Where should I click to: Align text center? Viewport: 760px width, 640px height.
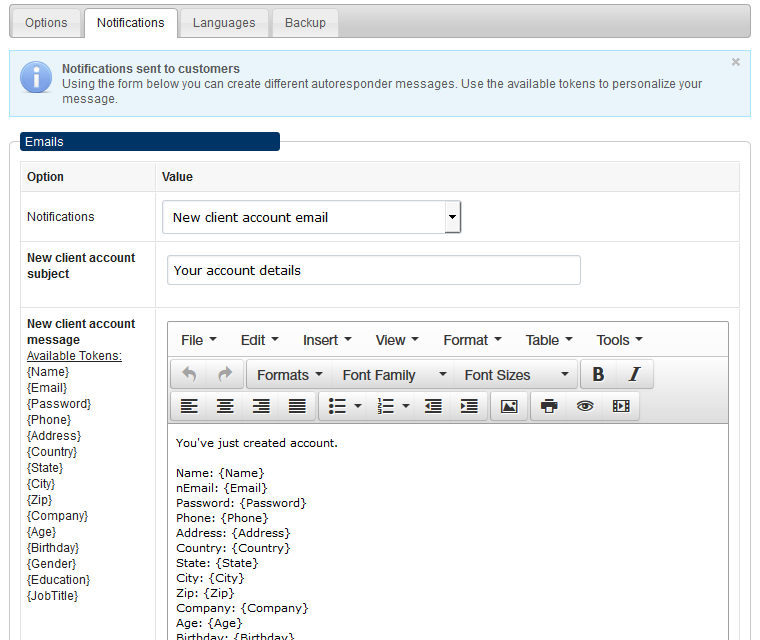coord(225,406)
